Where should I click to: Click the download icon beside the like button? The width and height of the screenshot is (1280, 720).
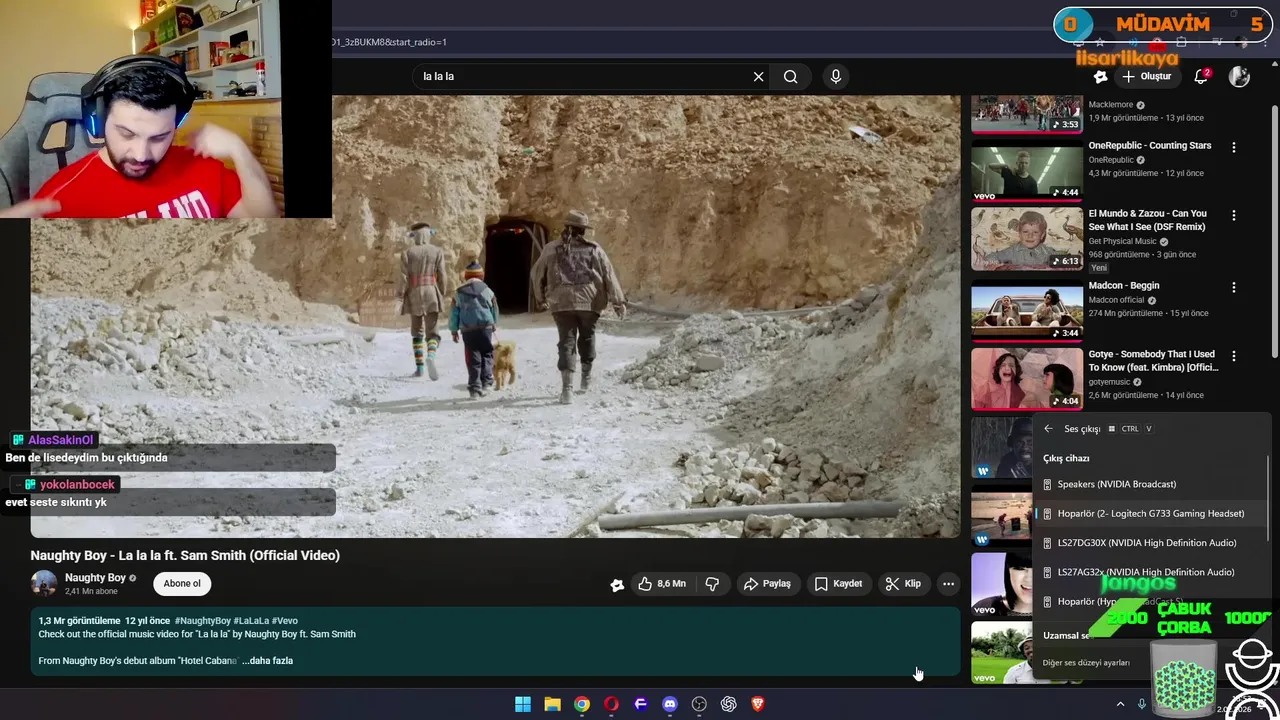[617, 585]
